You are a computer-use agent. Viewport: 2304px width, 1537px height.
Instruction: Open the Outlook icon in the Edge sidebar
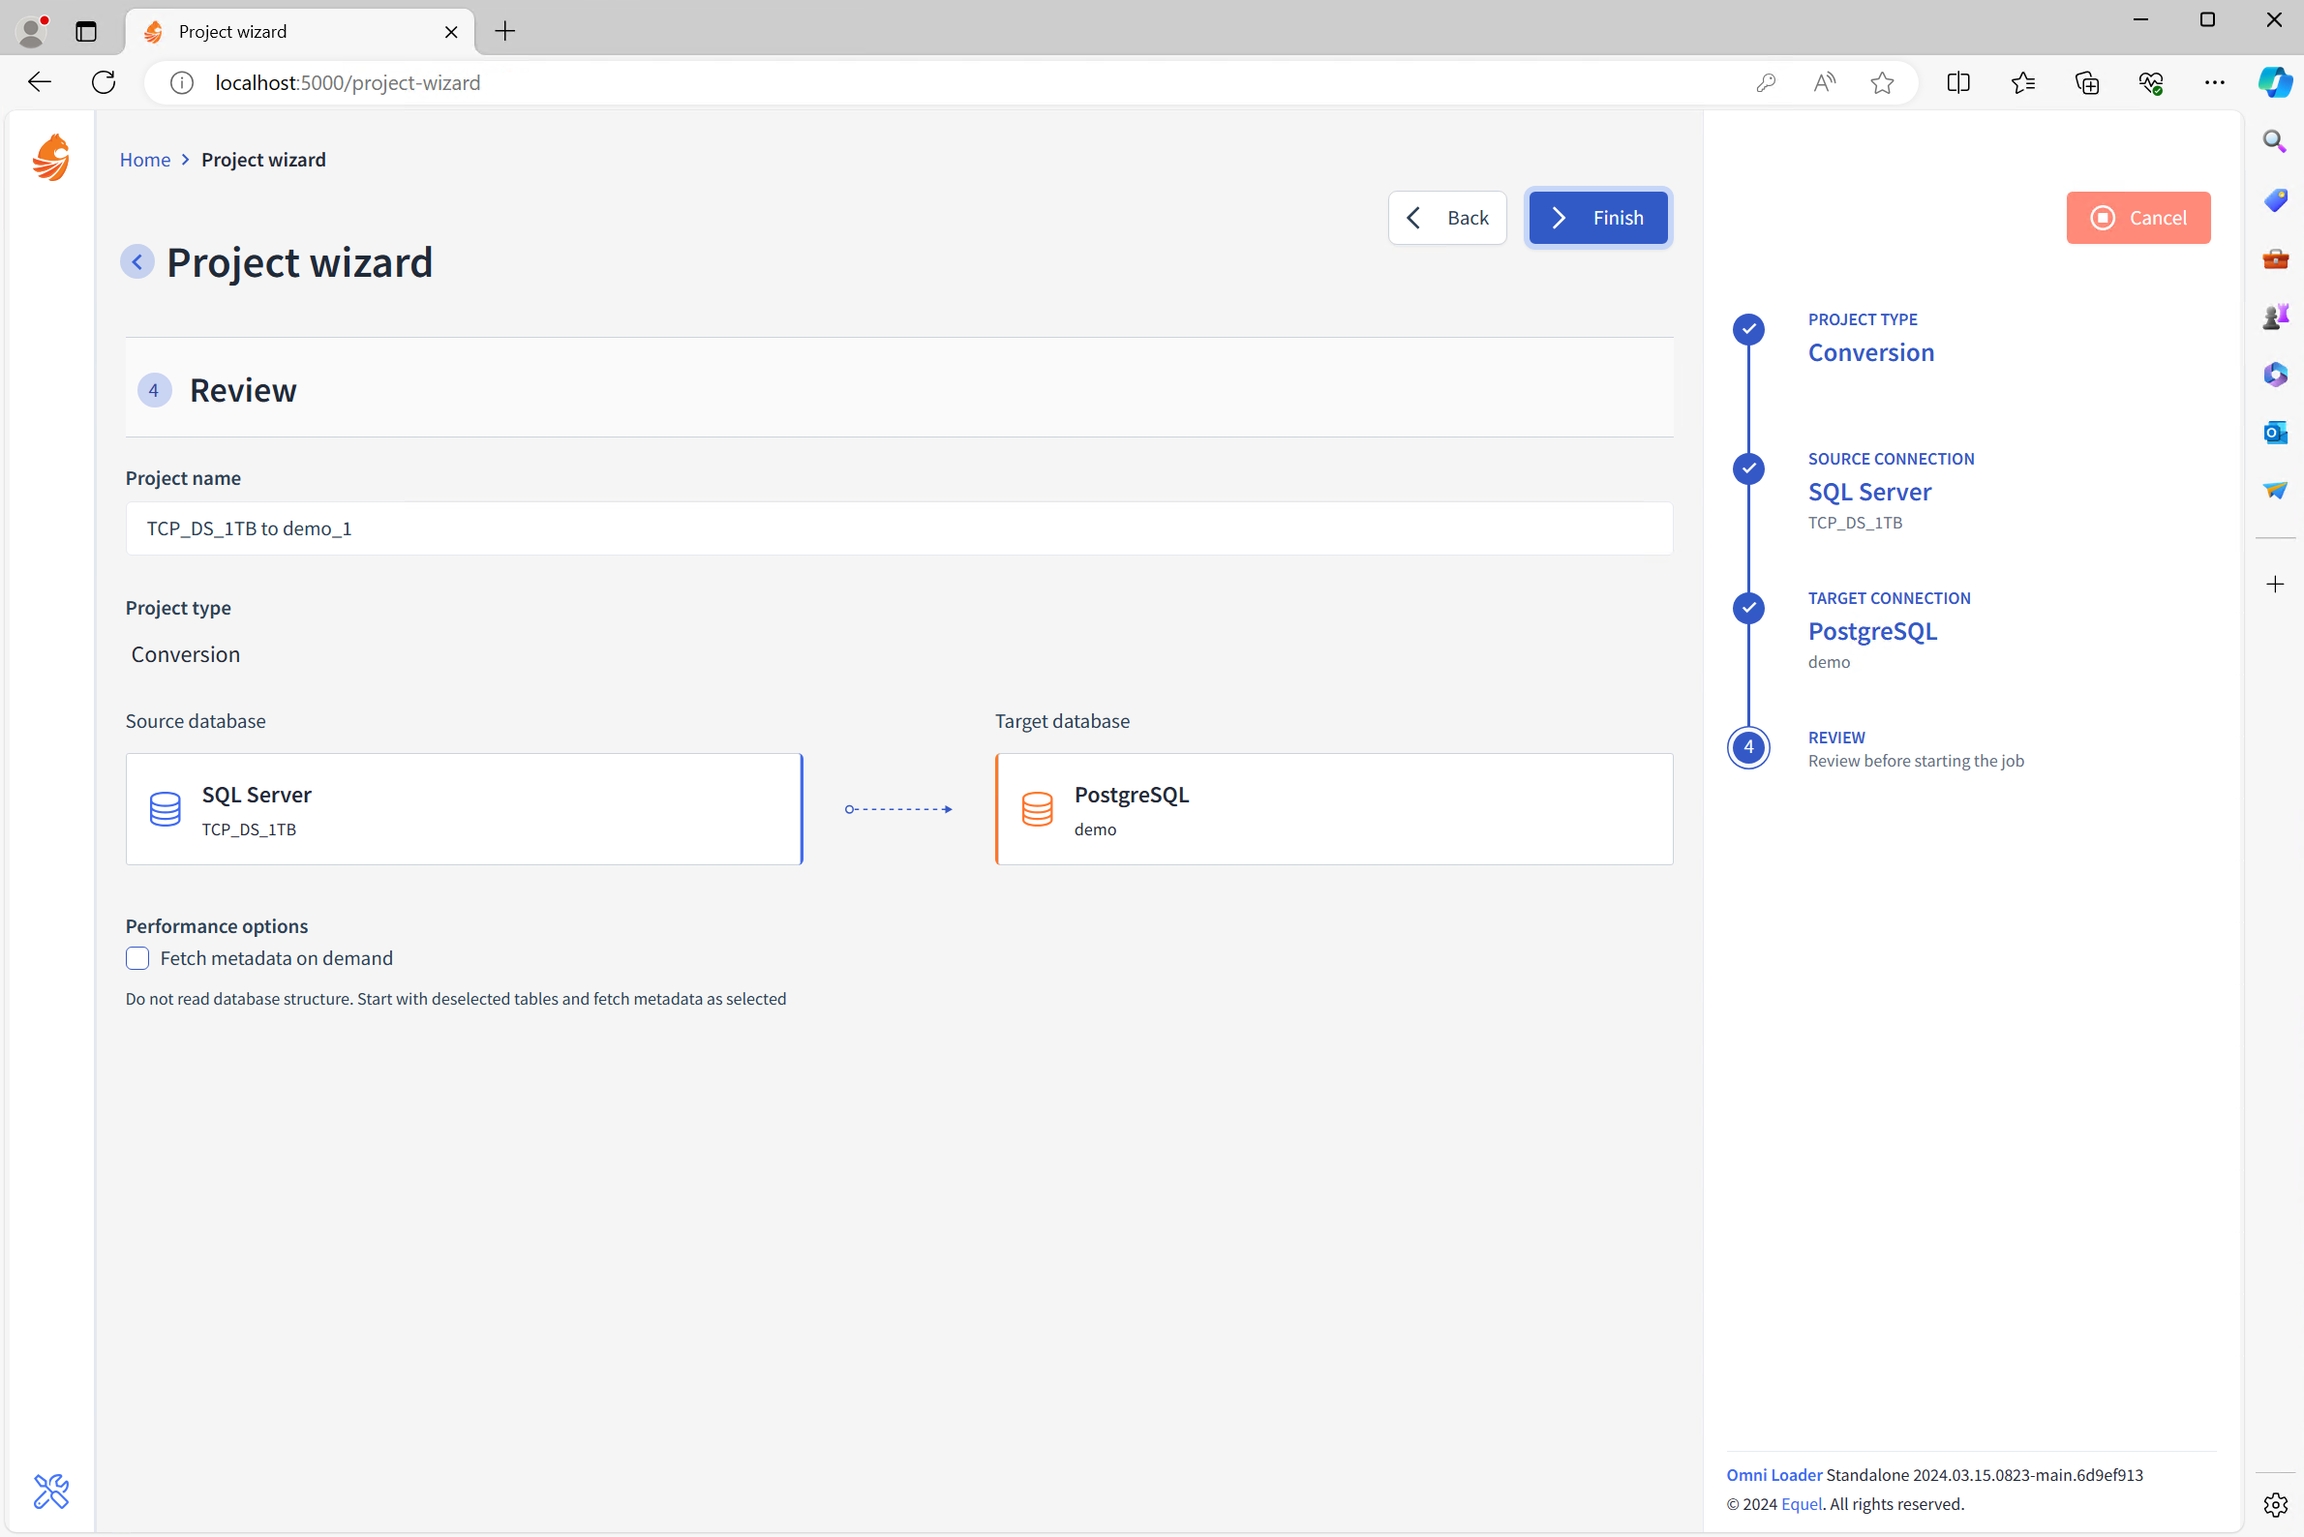[2275, 432]
